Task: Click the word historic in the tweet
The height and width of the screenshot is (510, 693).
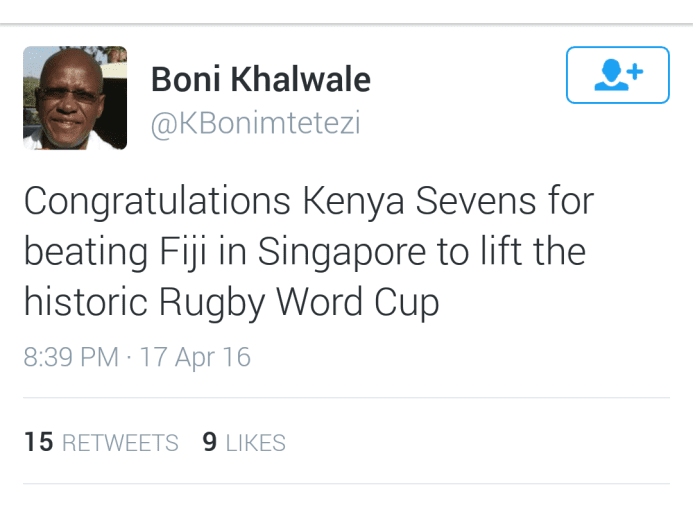Action: [86, 302]
